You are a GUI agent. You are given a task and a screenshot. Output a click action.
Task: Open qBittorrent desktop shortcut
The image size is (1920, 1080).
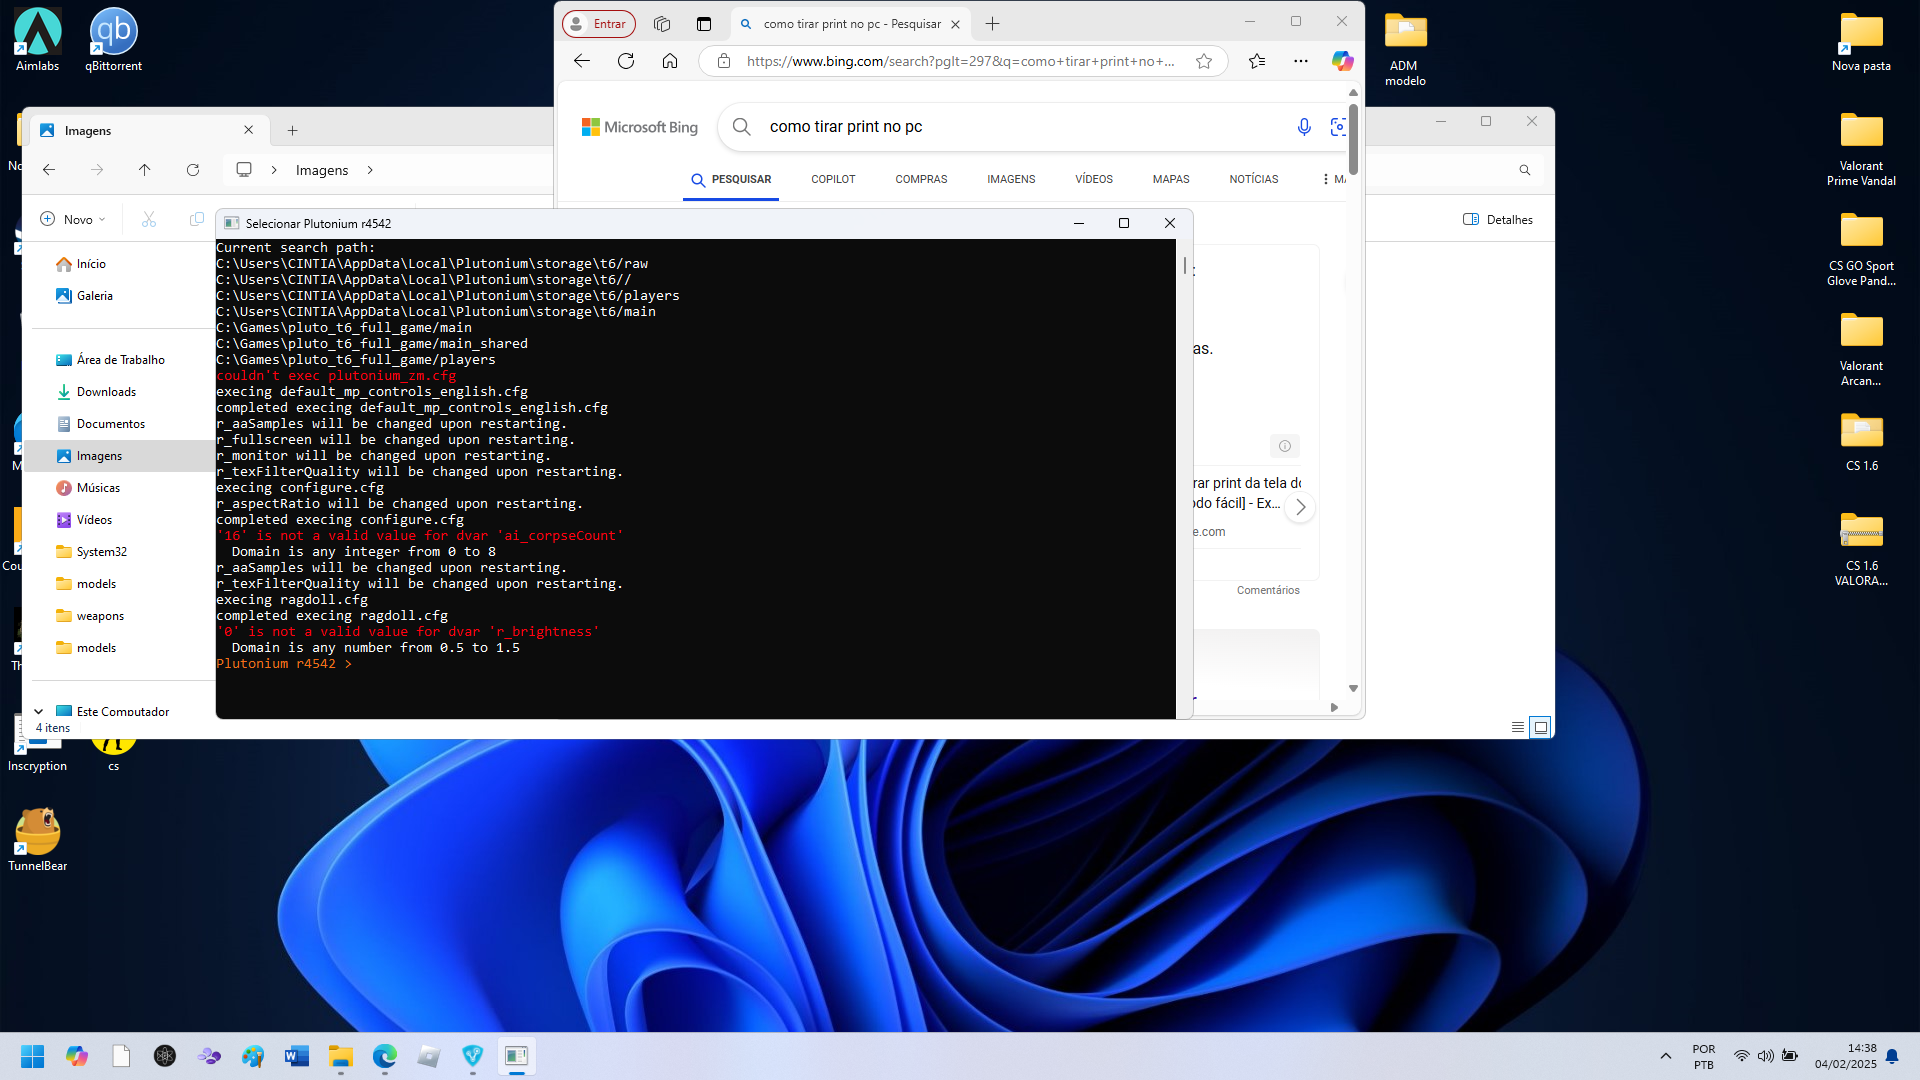tap(113, 40)
